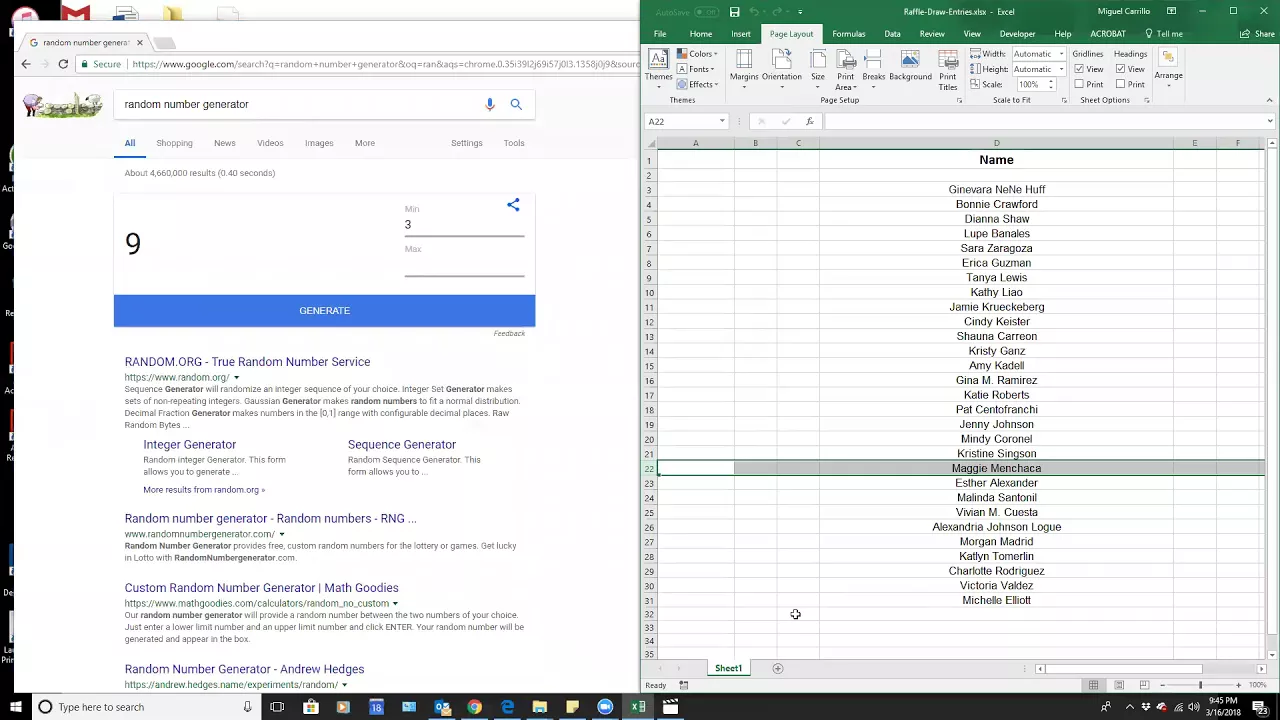The height and width of the screenshot is (720, 1280).
Task: Switch to Page Layout view icon
Action: tap(1119, 685)
